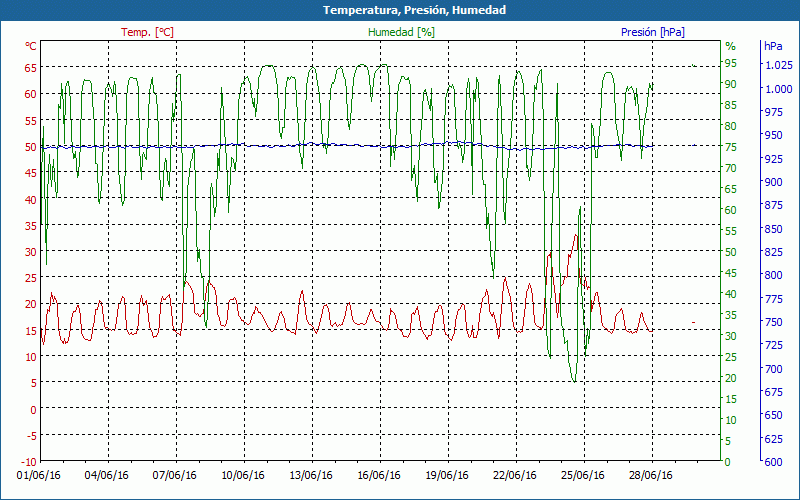Click the 04/06/16 date axis label

[107, 476]
